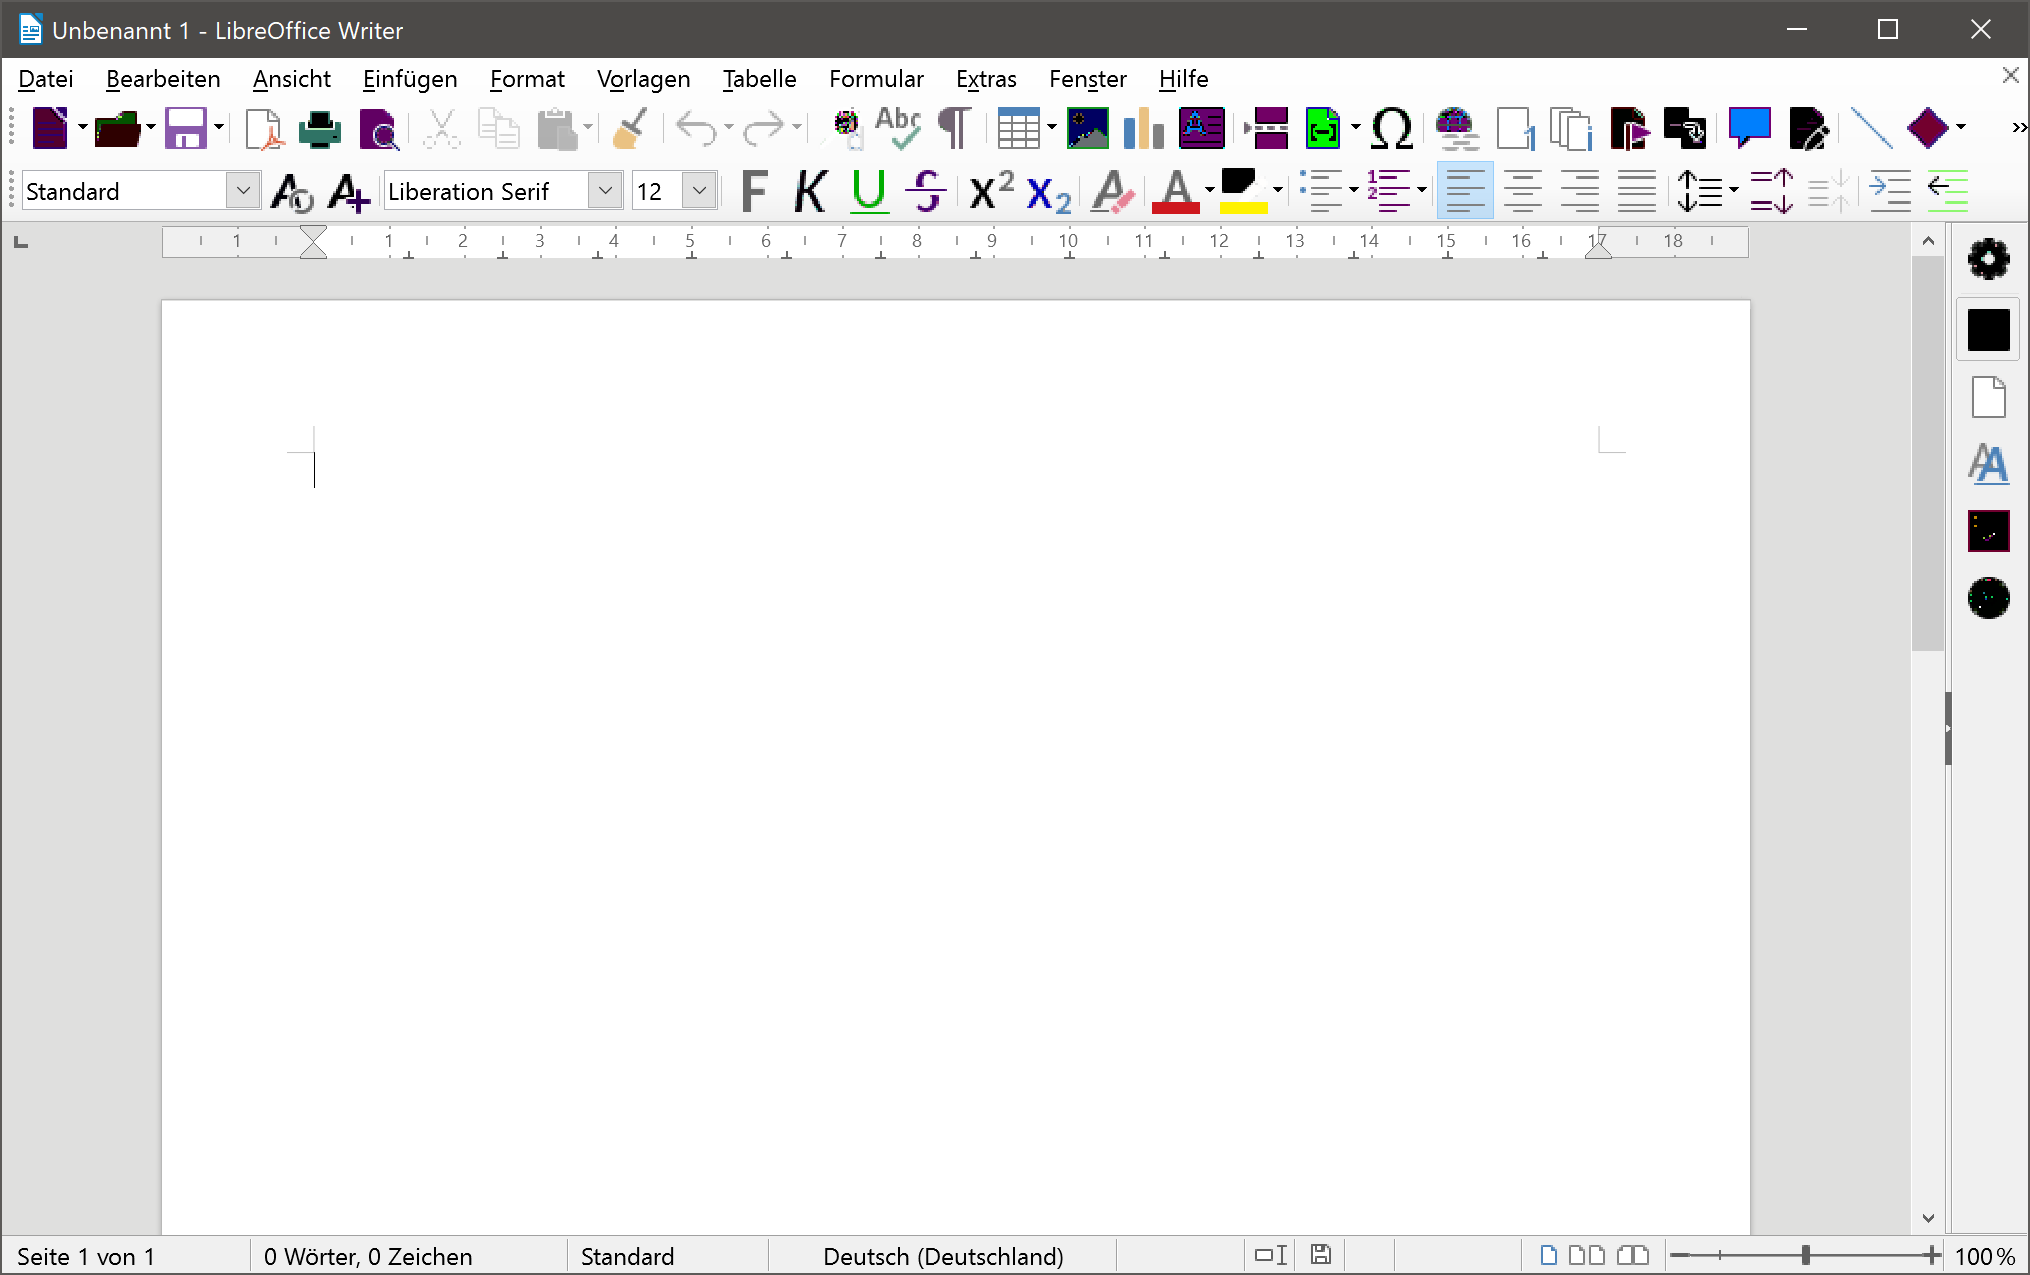The width and height of the screenshot is (2030, 1275).
Task: Open the Einfügen menu
Action: (409, 79)
